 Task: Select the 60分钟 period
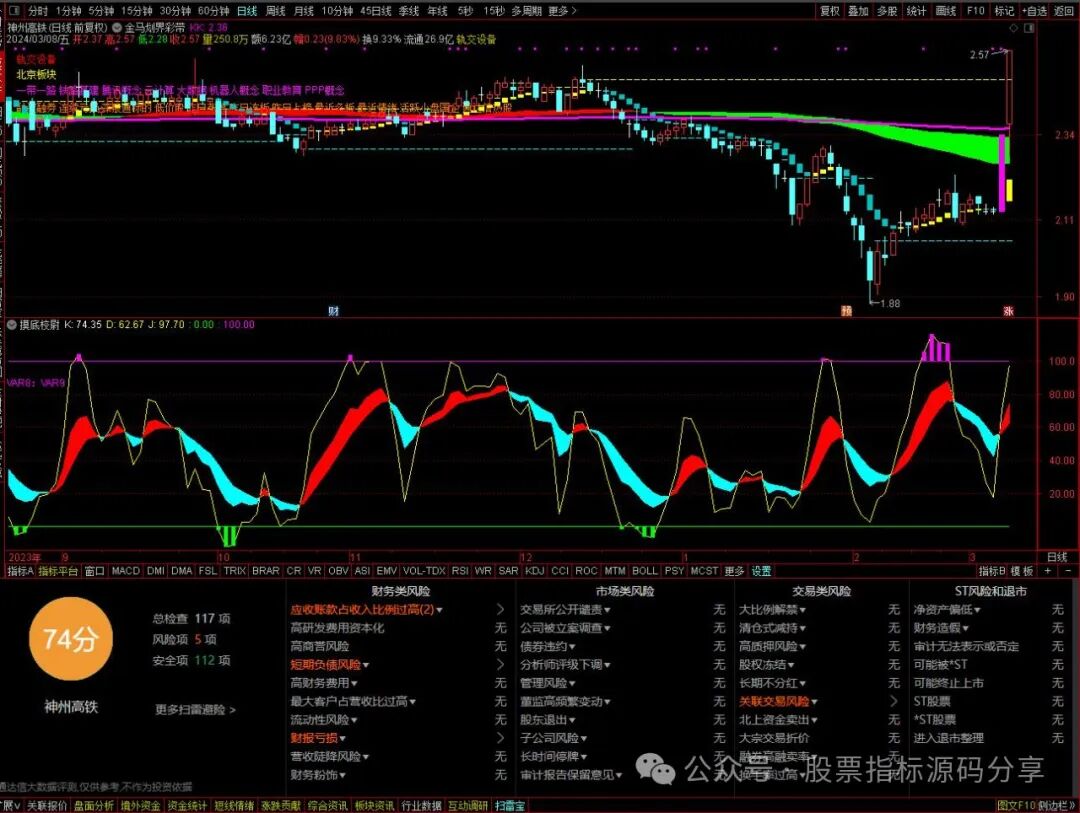[213, 10]
